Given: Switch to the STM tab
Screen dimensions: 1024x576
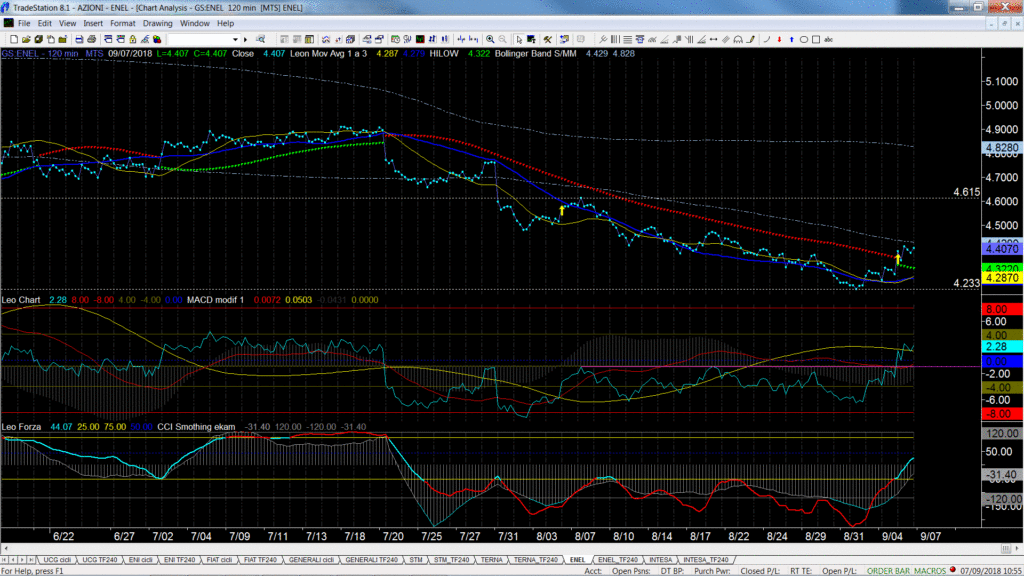Looking at the screenshot, I should pyautogui.click(x=415, y=560).
